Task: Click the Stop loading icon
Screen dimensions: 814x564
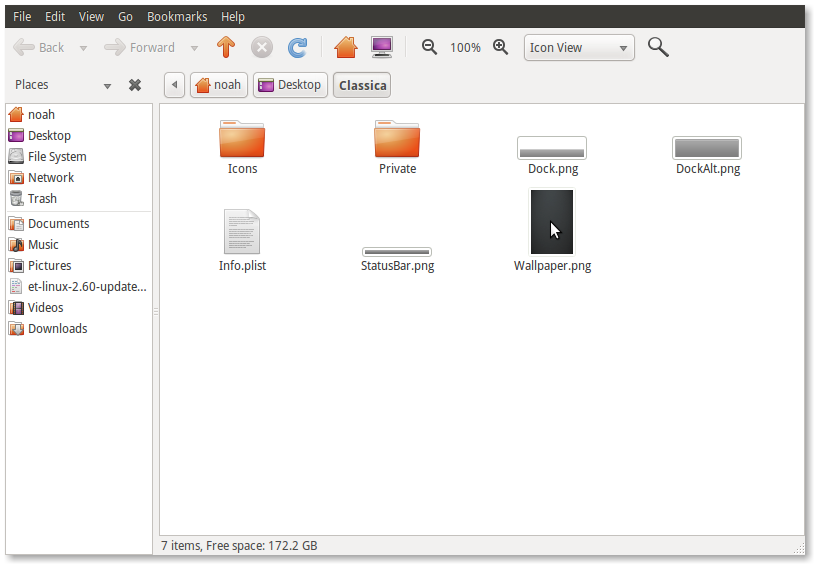Action: pyautogui.click(x=262, y=47)
